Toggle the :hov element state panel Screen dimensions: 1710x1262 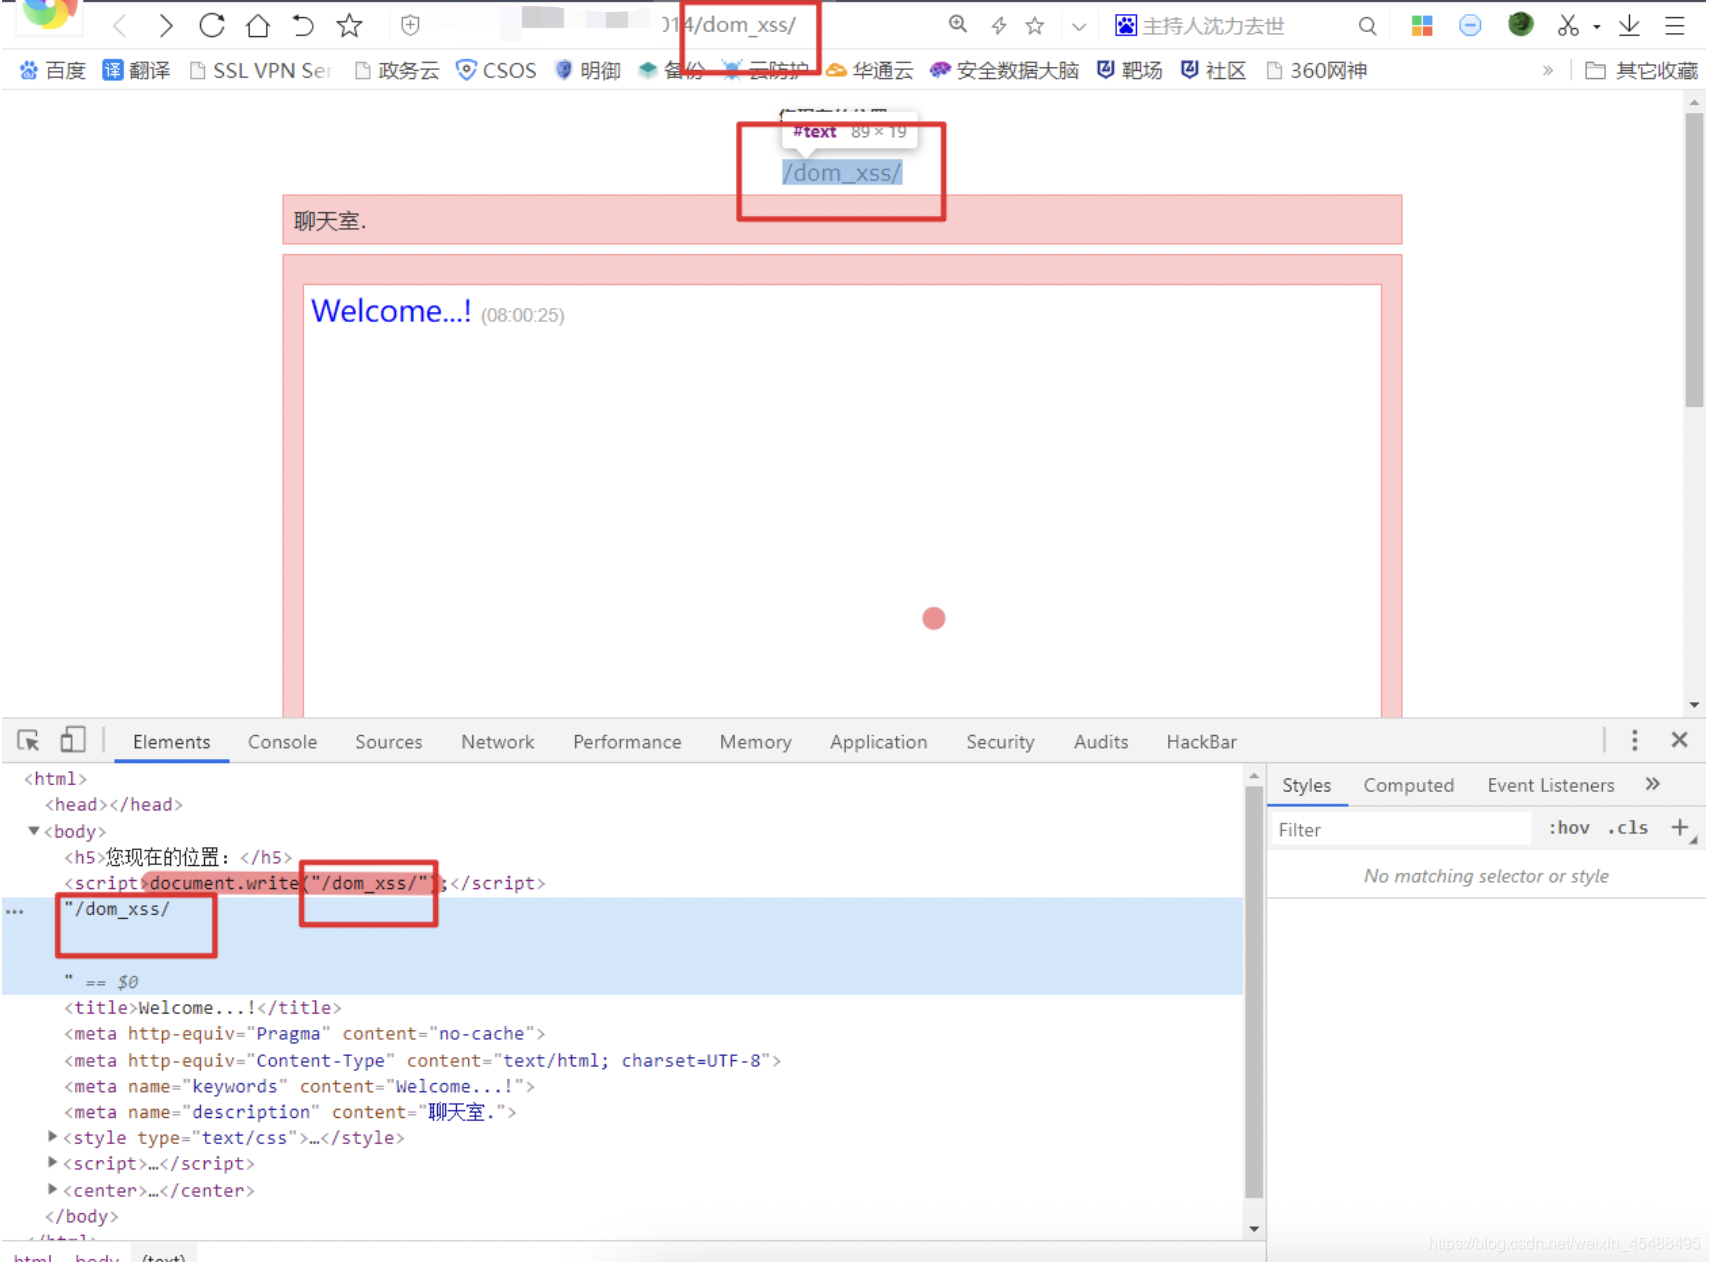click(x=1568, y=828)
